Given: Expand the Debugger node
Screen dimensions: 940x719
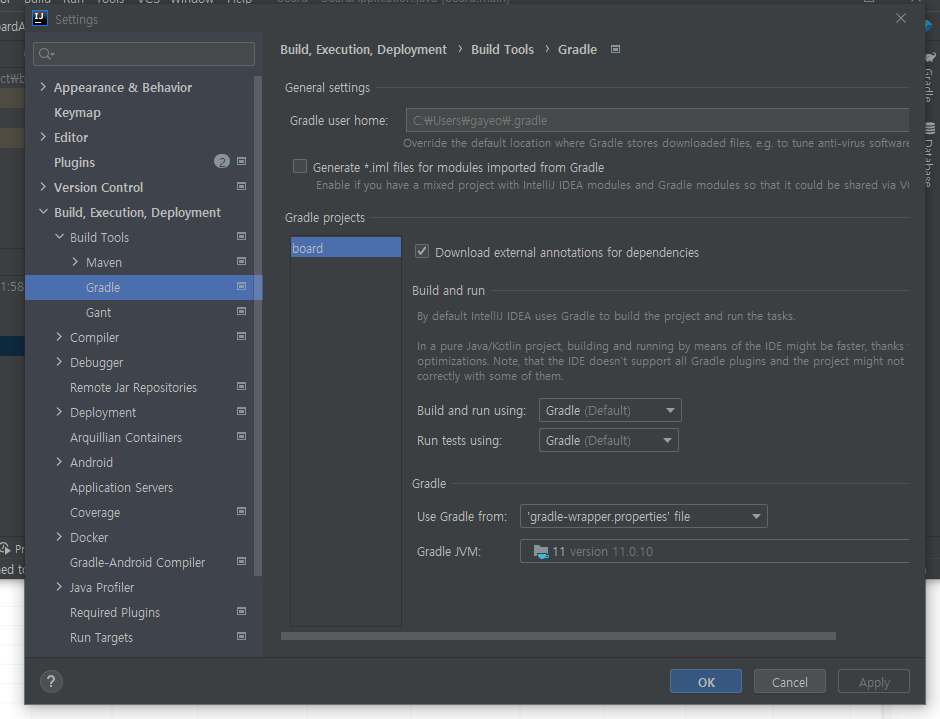Looking at the screenshot, I should click(59, 362).
